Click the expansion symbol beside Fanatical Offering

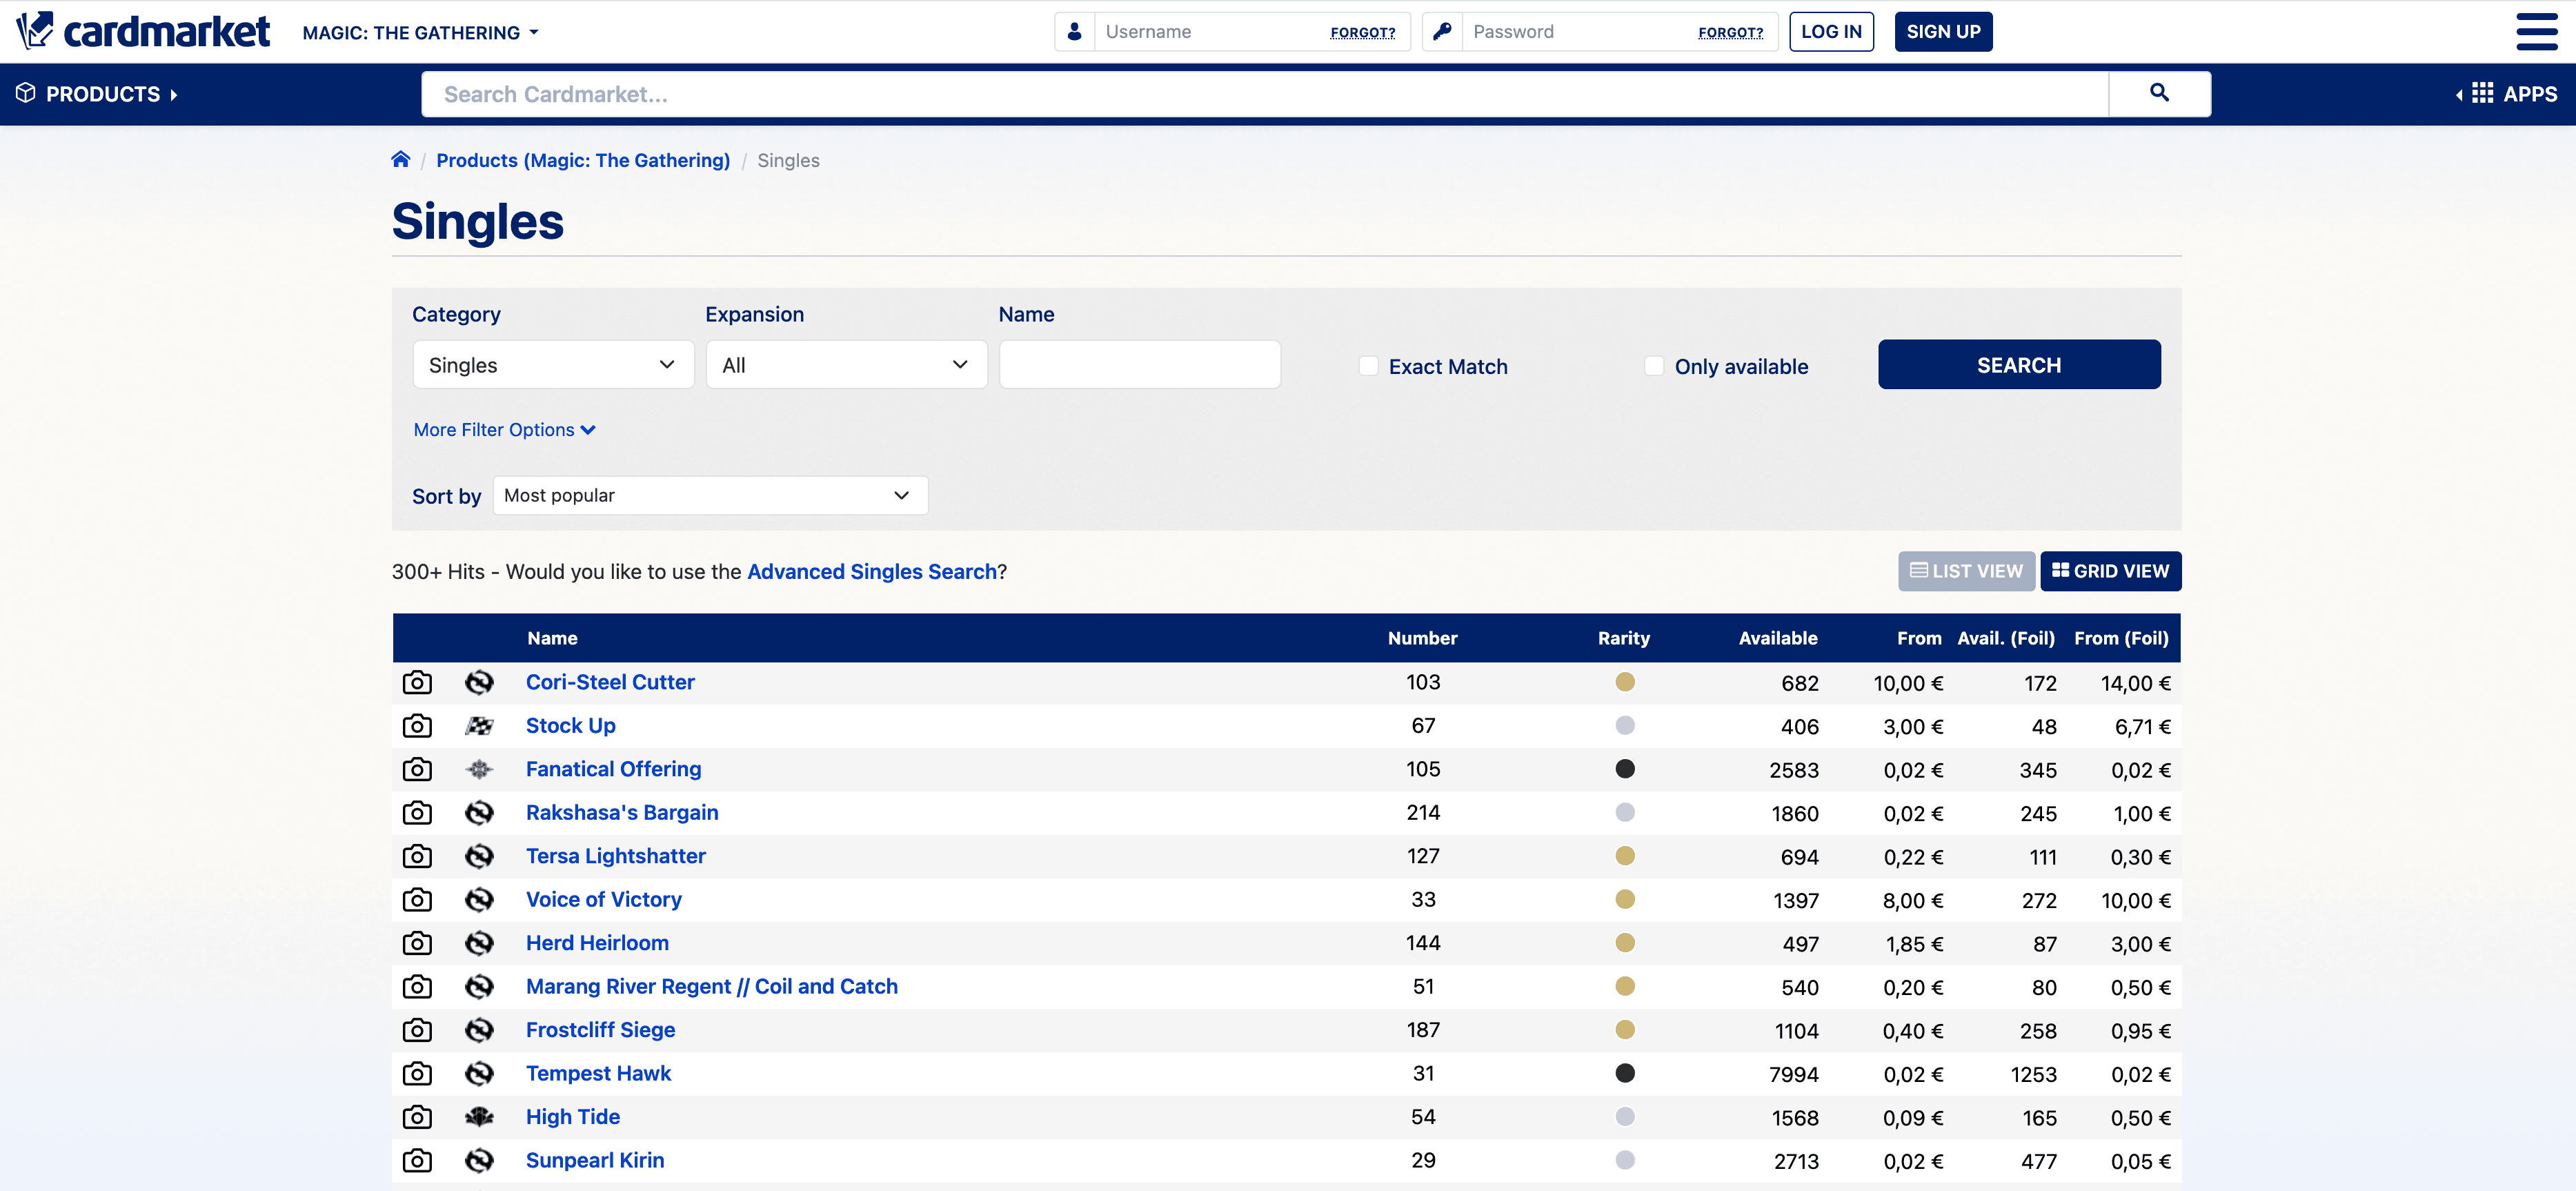(x=479, y=769)
